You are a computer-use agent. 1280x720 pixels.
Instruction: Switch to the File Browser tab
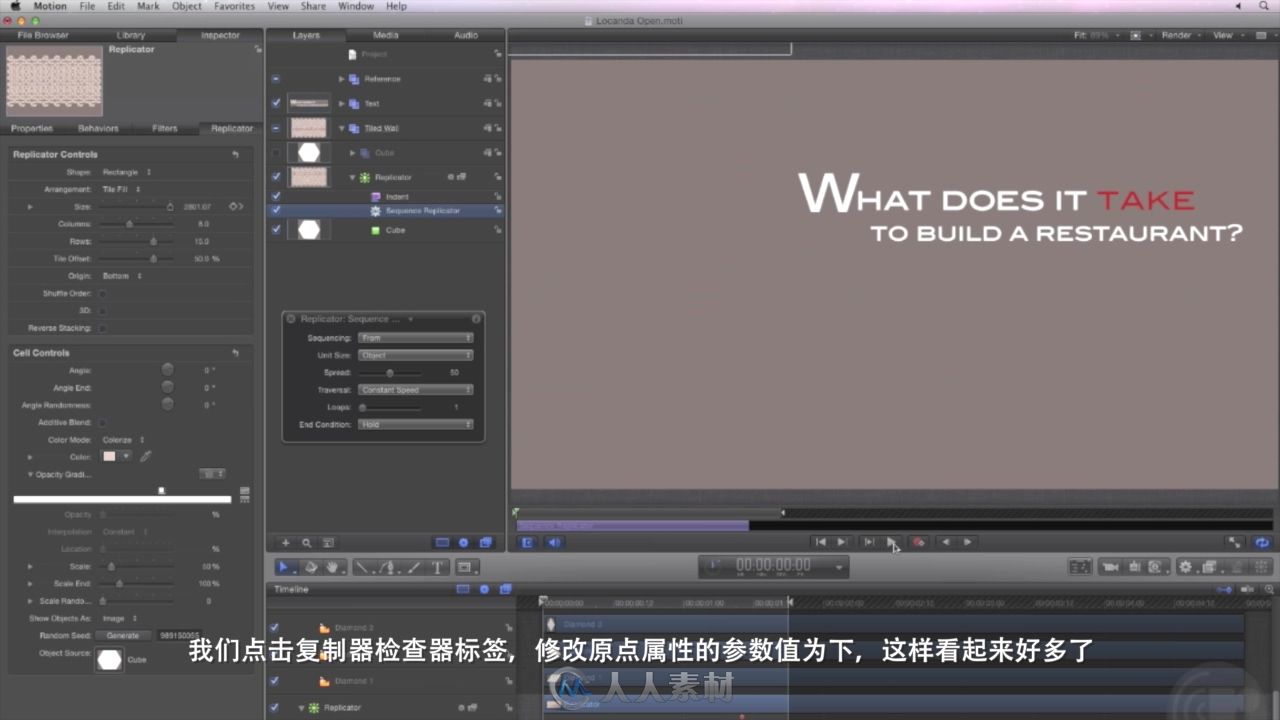pos(43,35)
